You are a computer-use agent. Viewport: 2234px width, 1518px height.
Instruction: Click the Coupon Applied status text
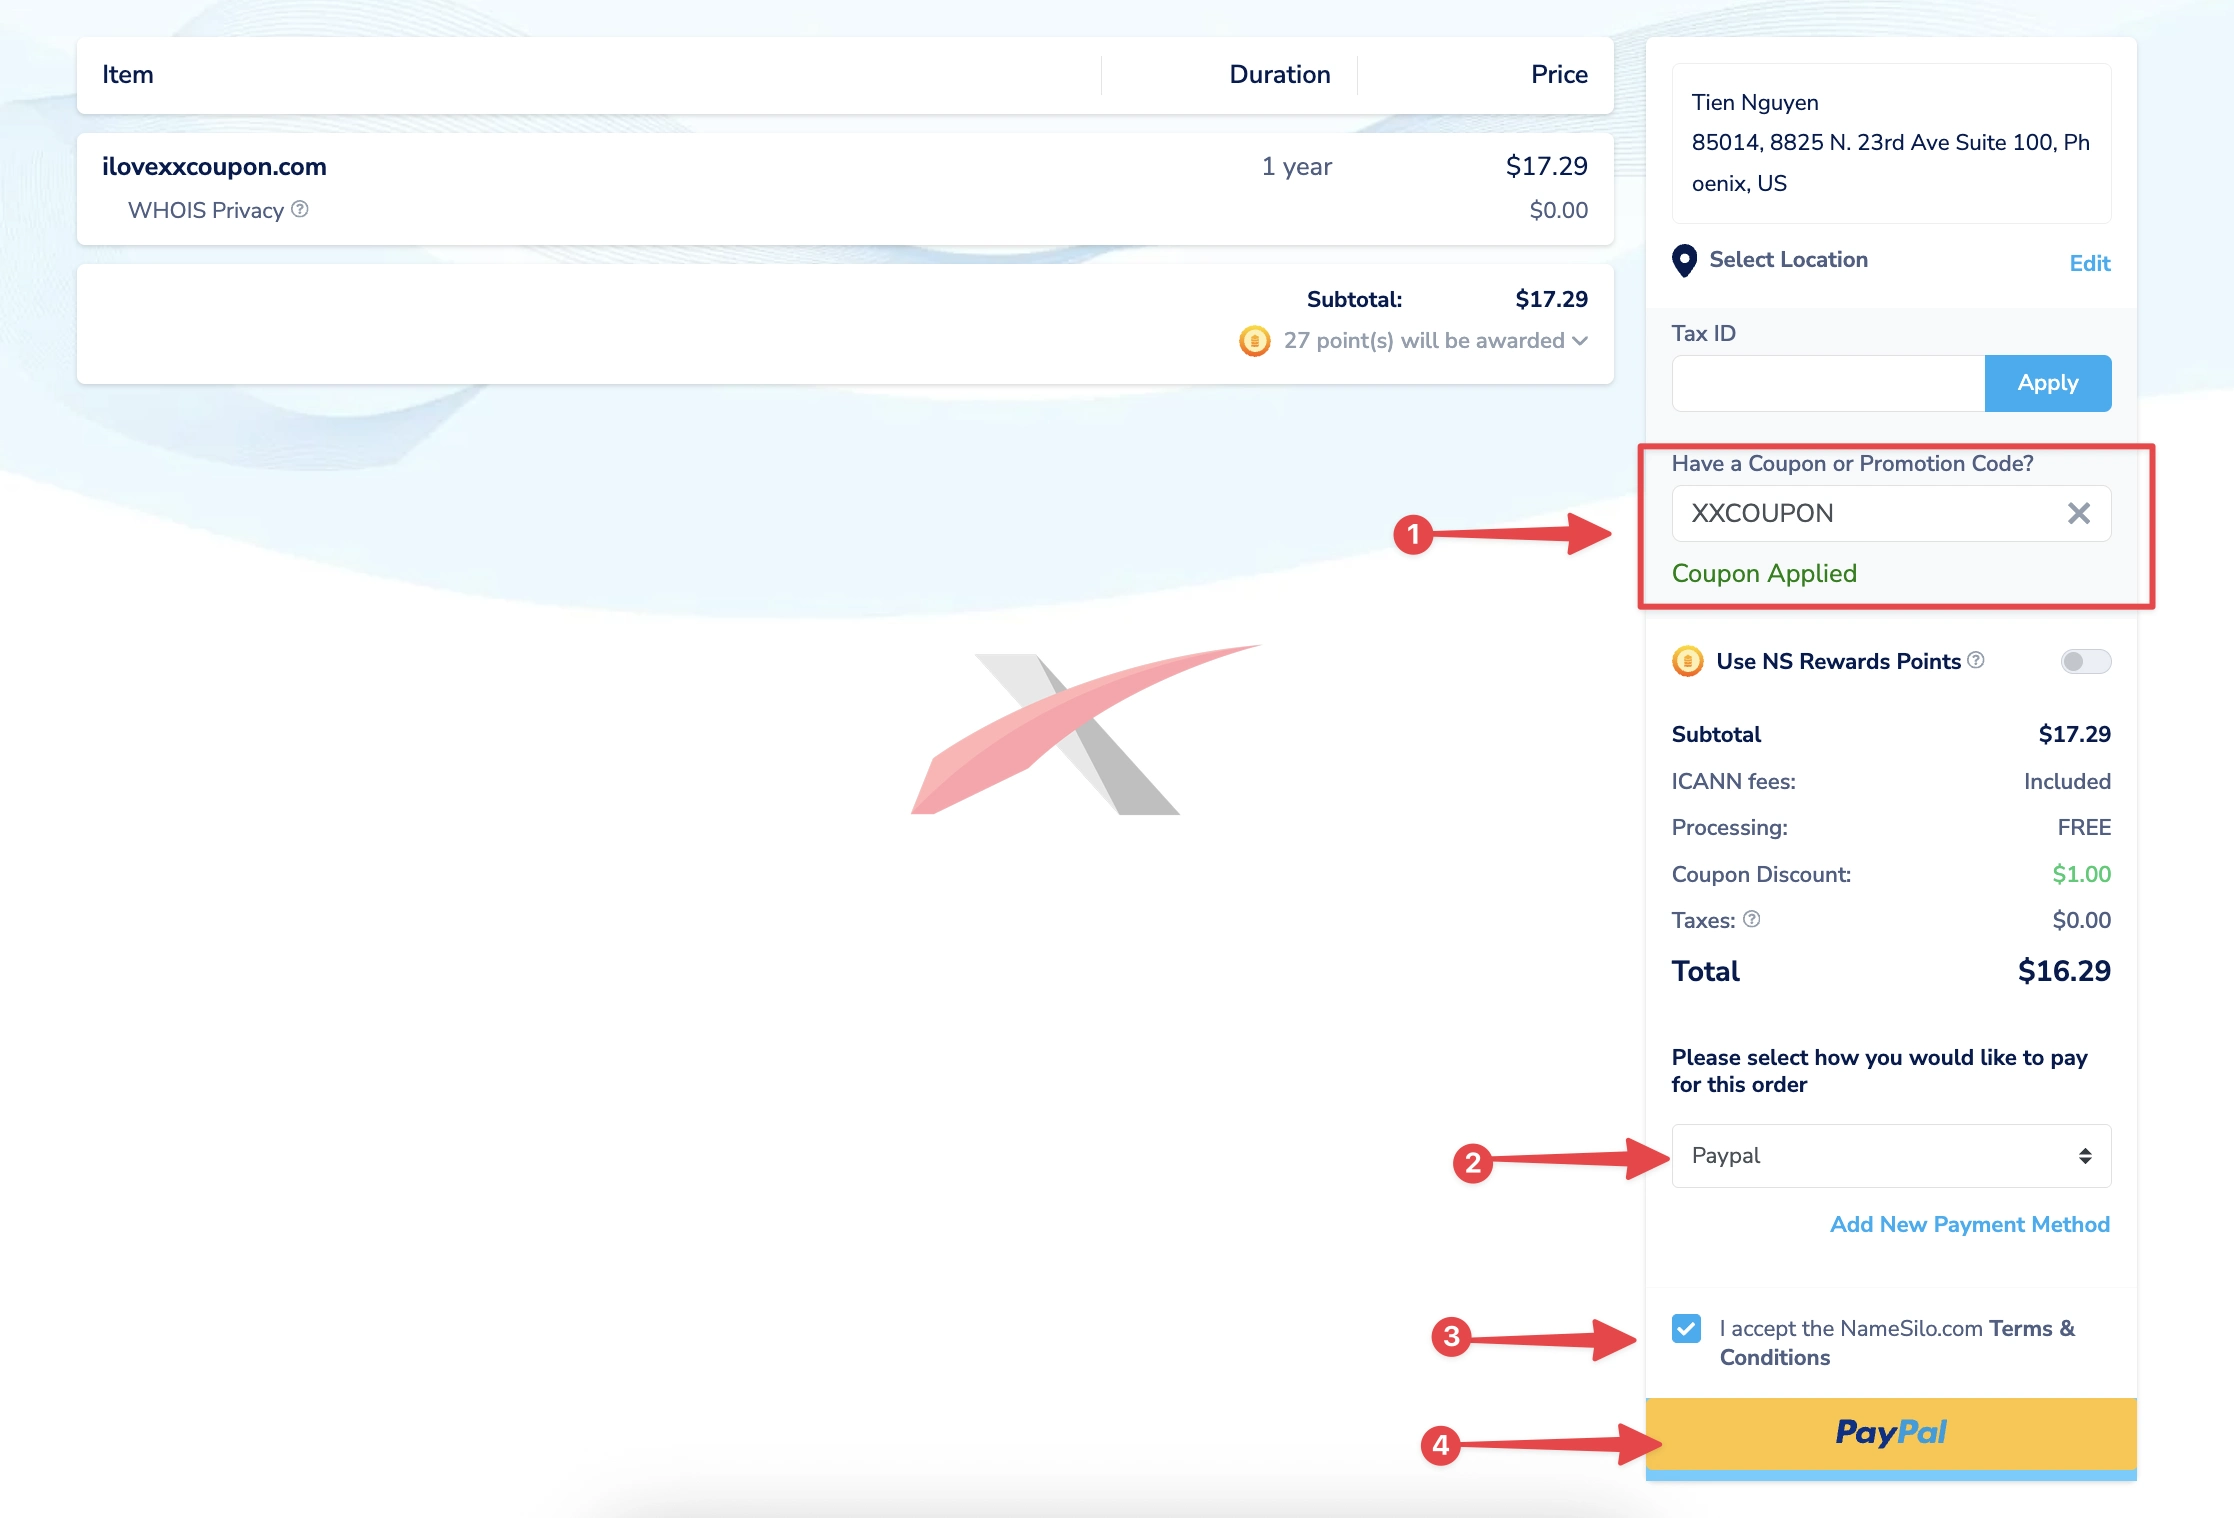pyautogui.click(x=1764, y=573)
